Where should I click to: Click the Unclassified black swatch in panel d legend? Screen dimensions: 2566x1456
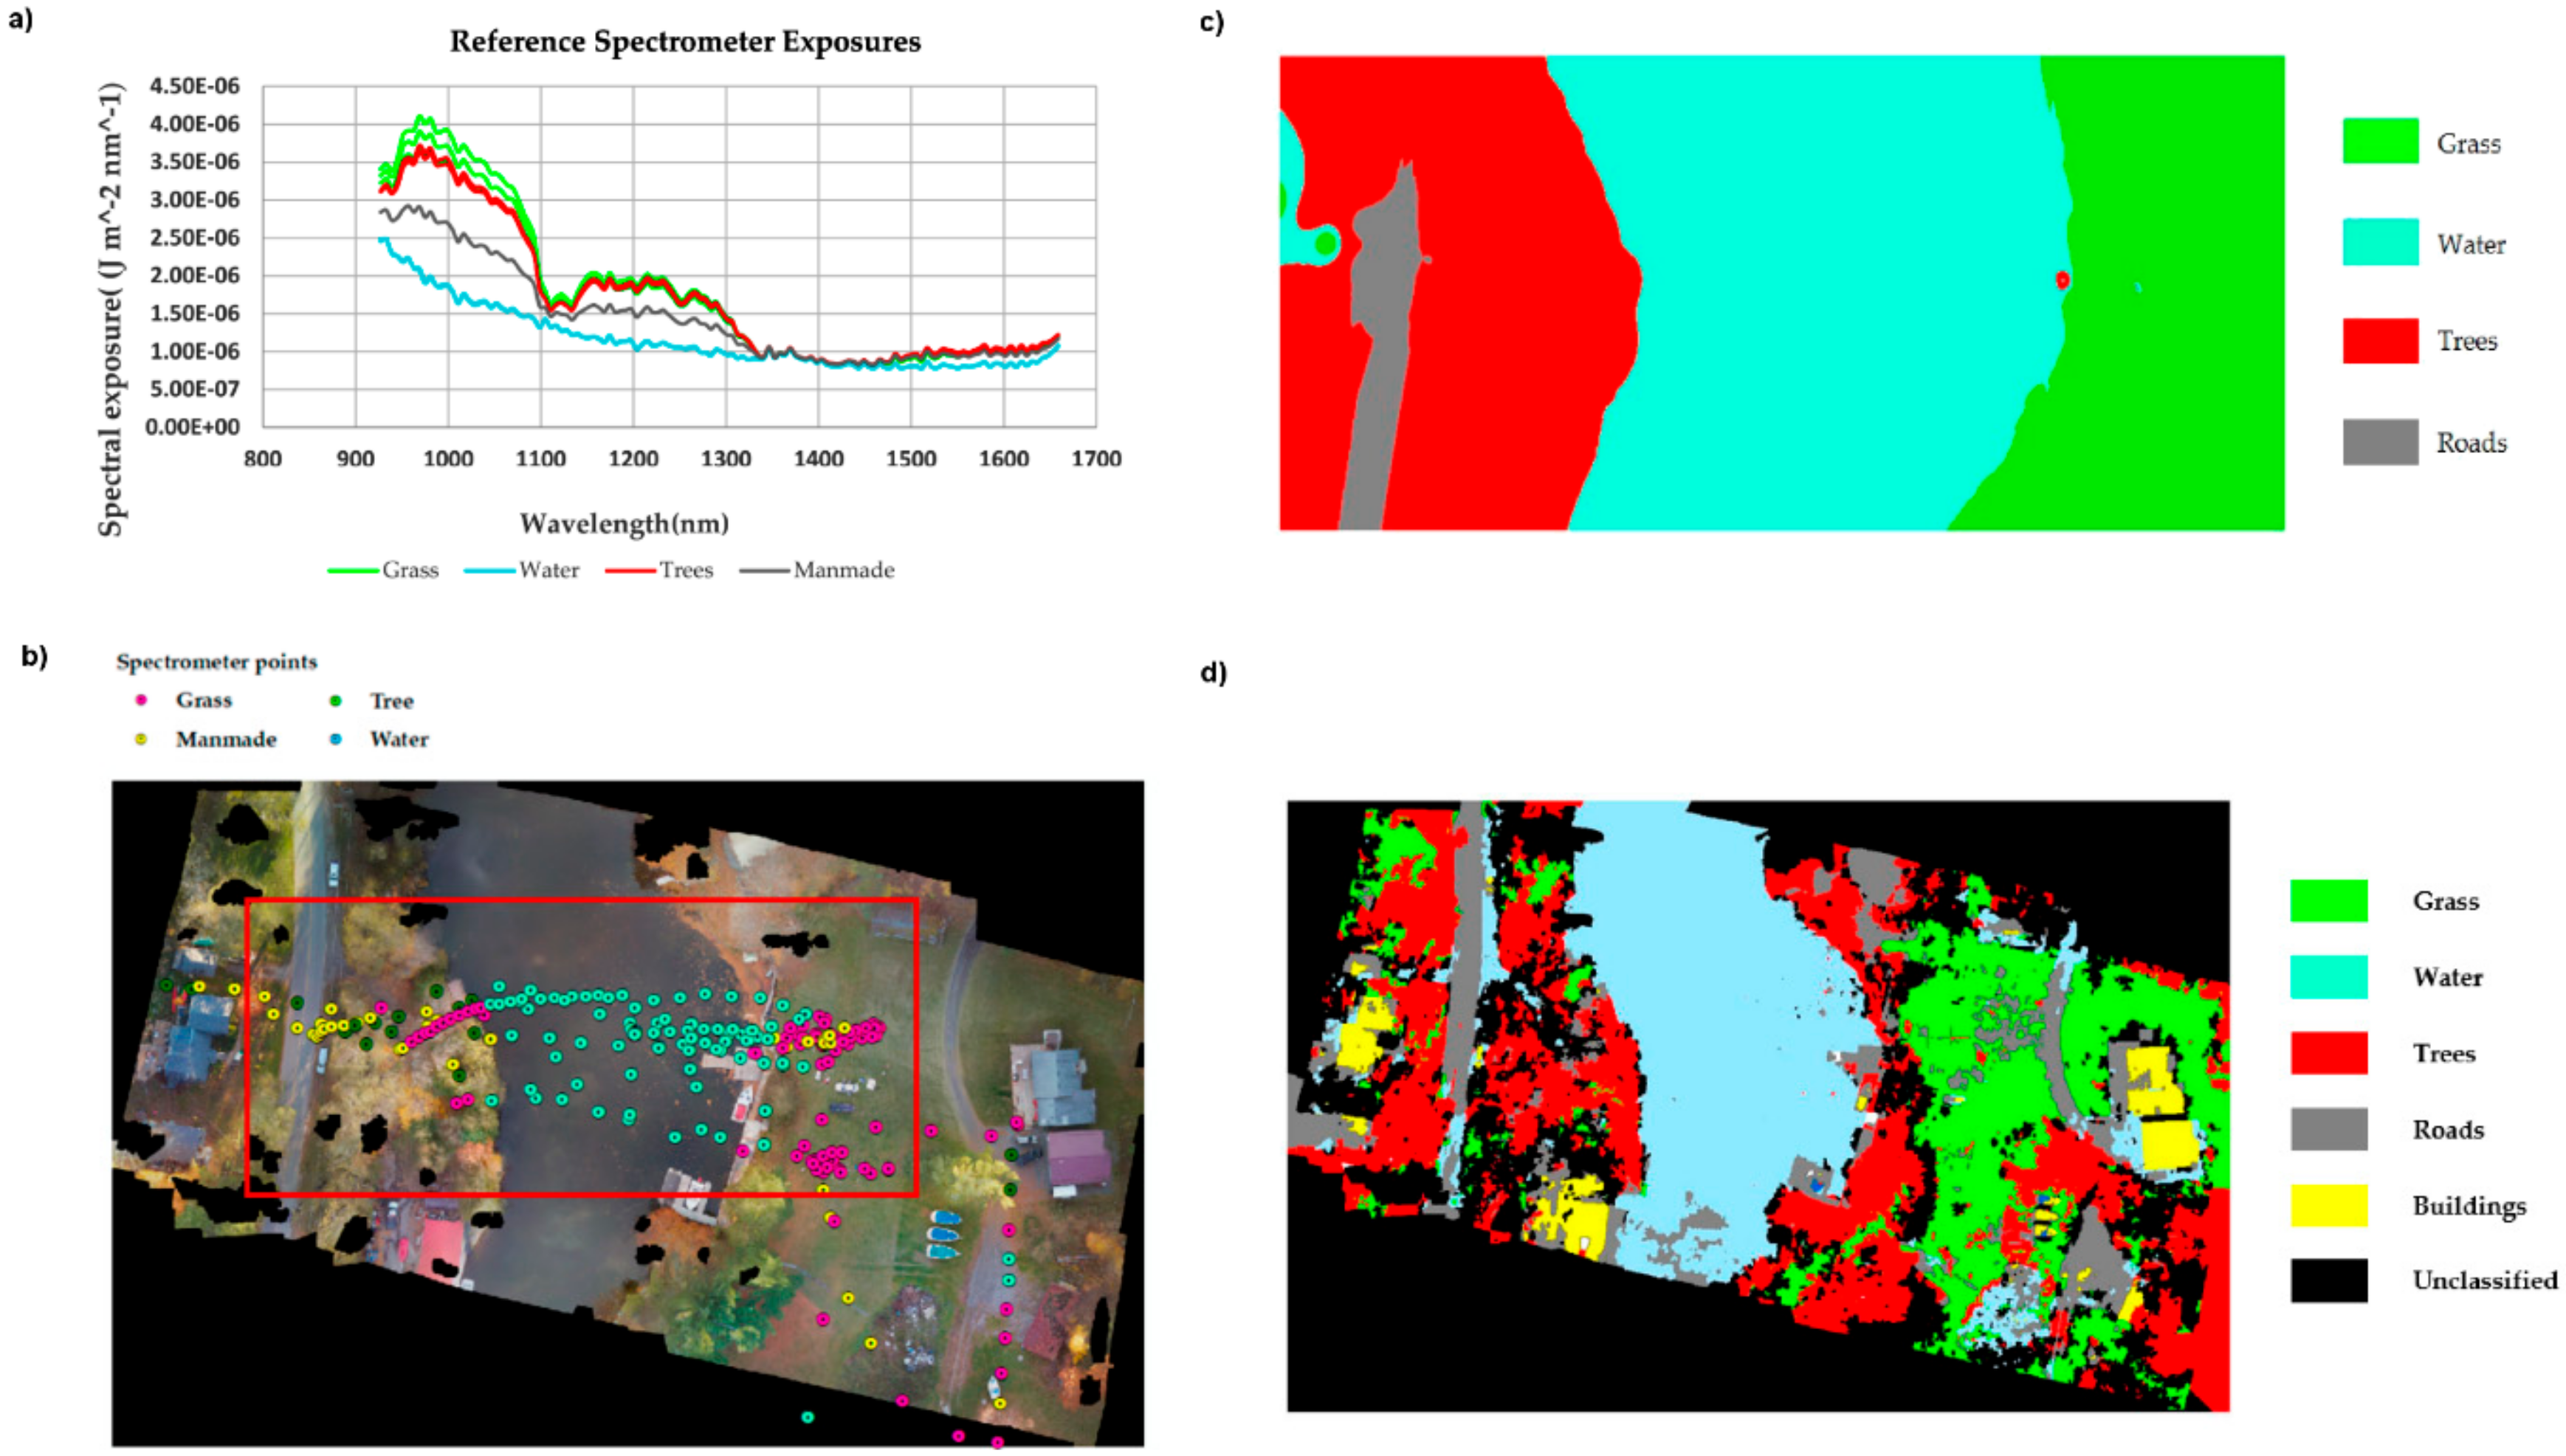coord(2328,1280)
